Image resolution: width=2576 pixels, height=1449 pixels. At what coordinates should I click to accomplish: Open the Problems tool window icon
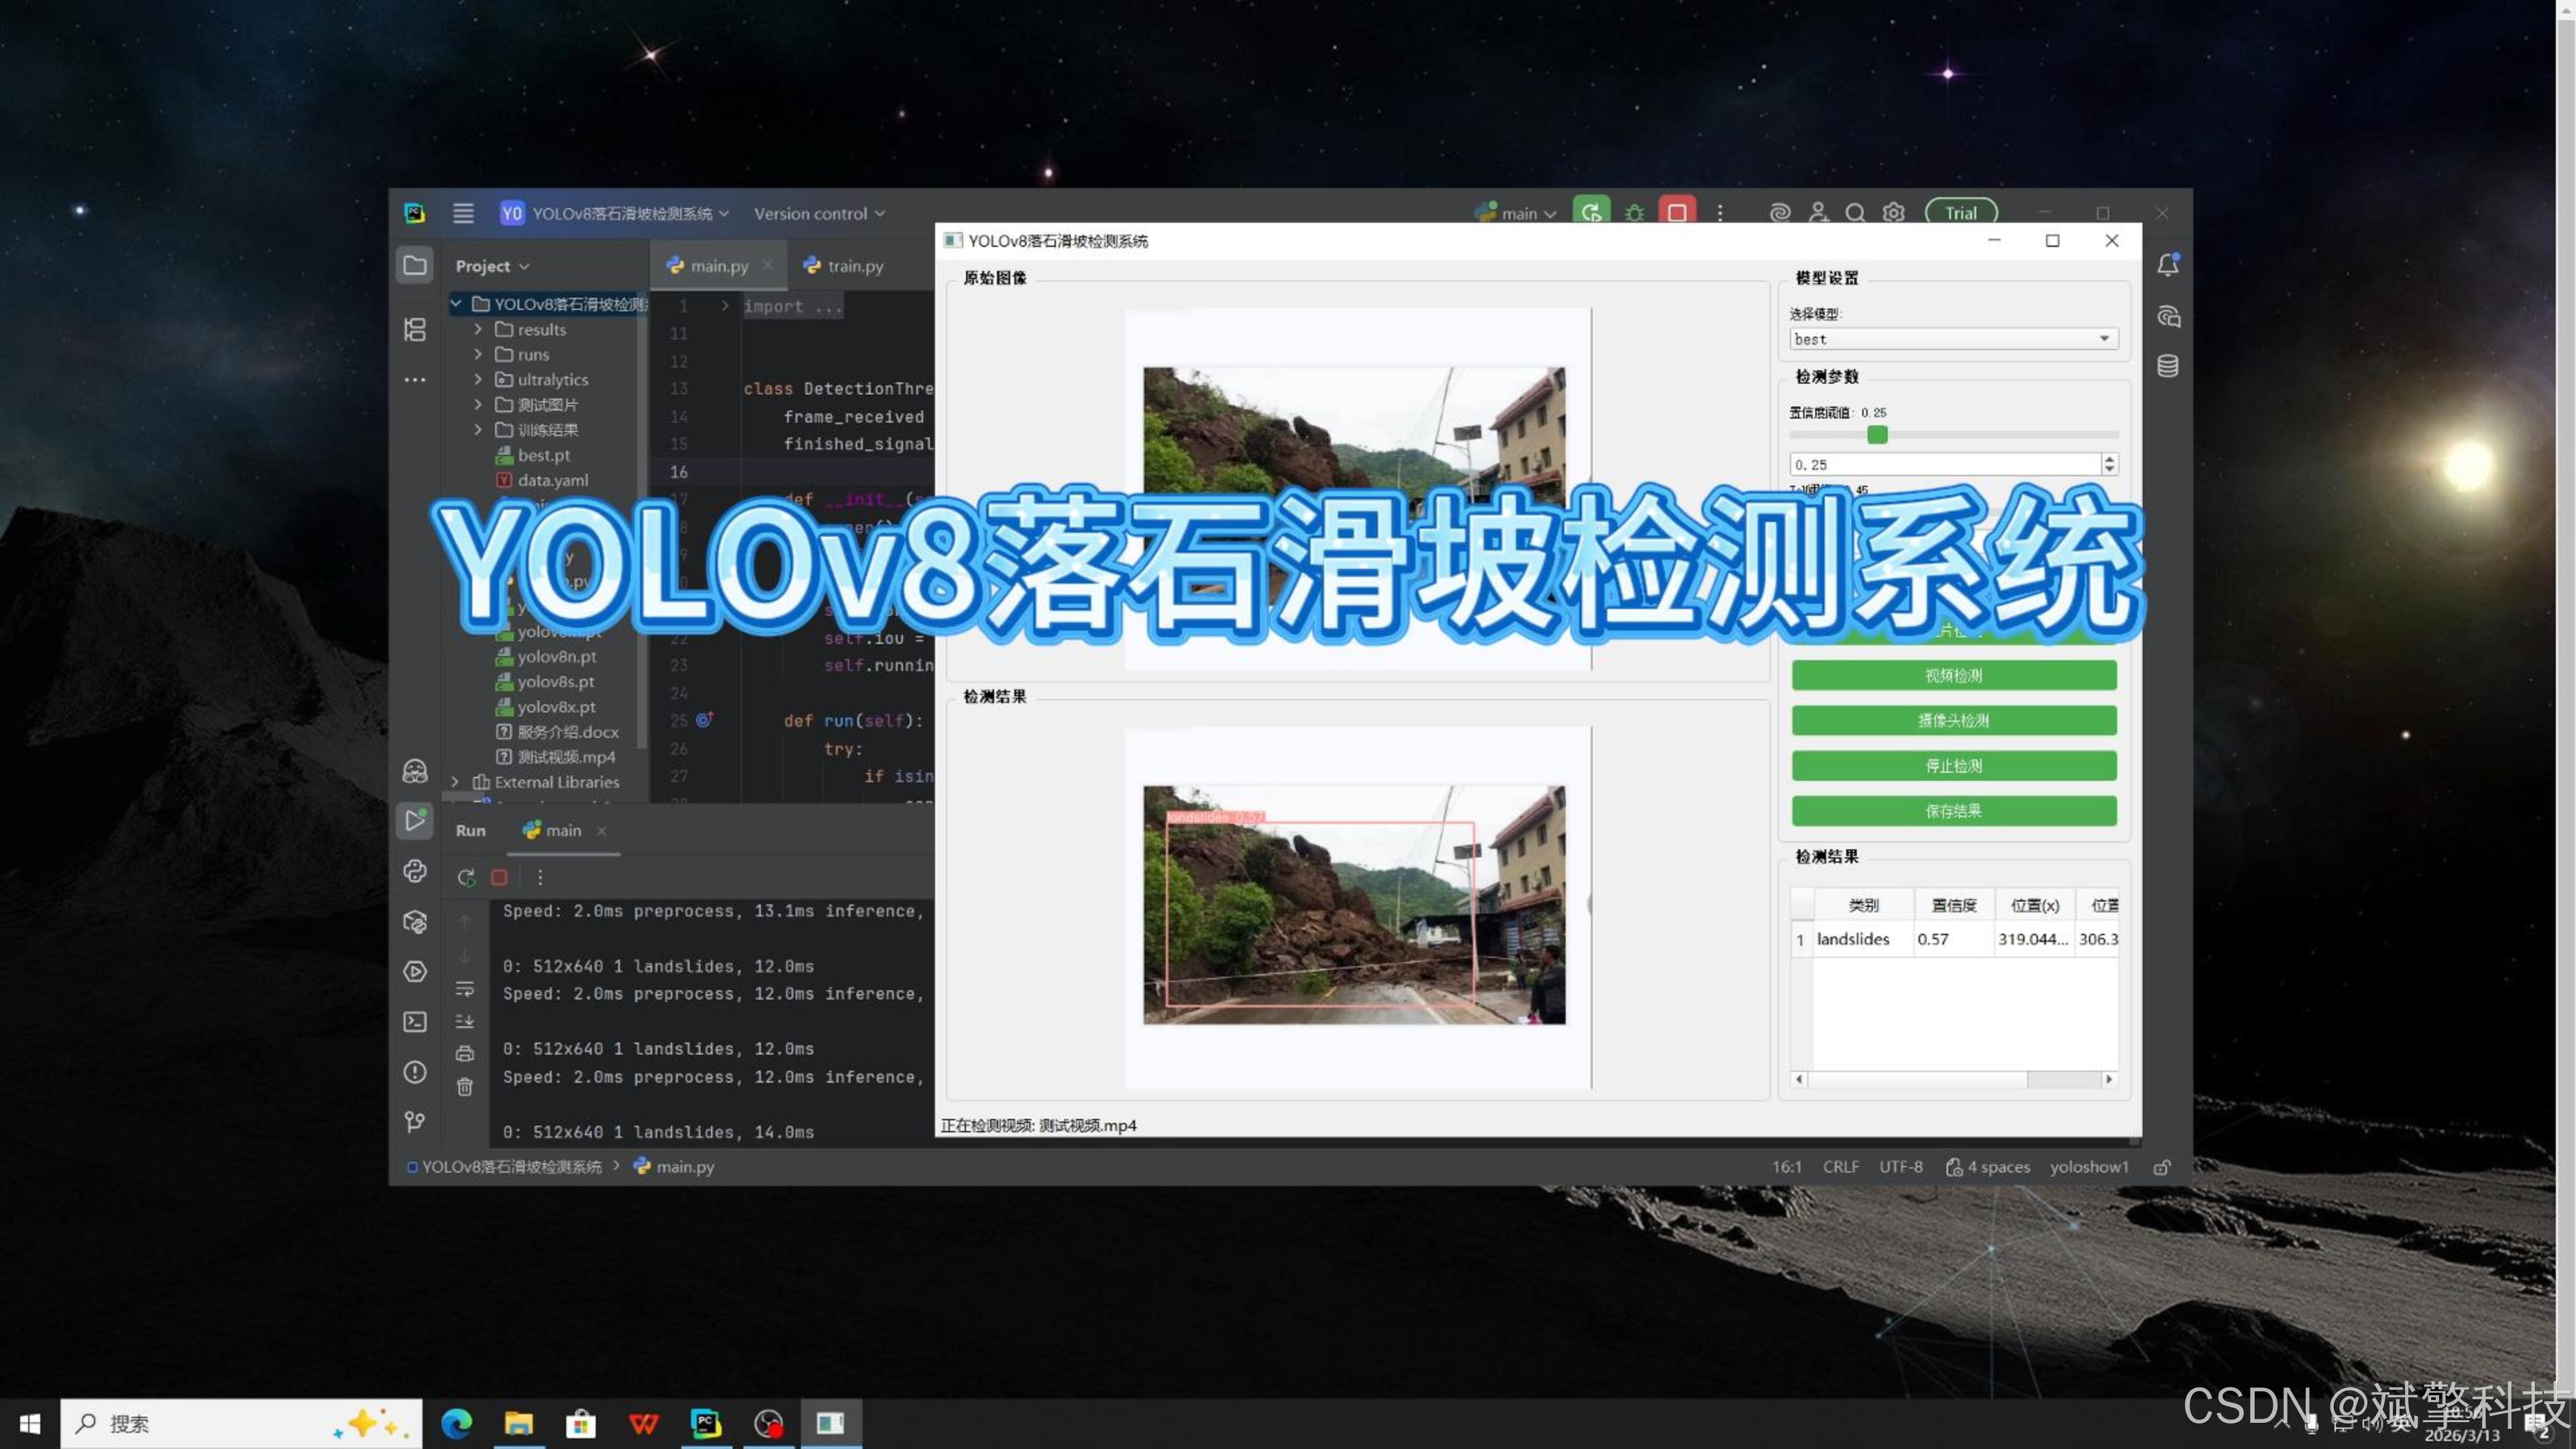pos(415,1072)
